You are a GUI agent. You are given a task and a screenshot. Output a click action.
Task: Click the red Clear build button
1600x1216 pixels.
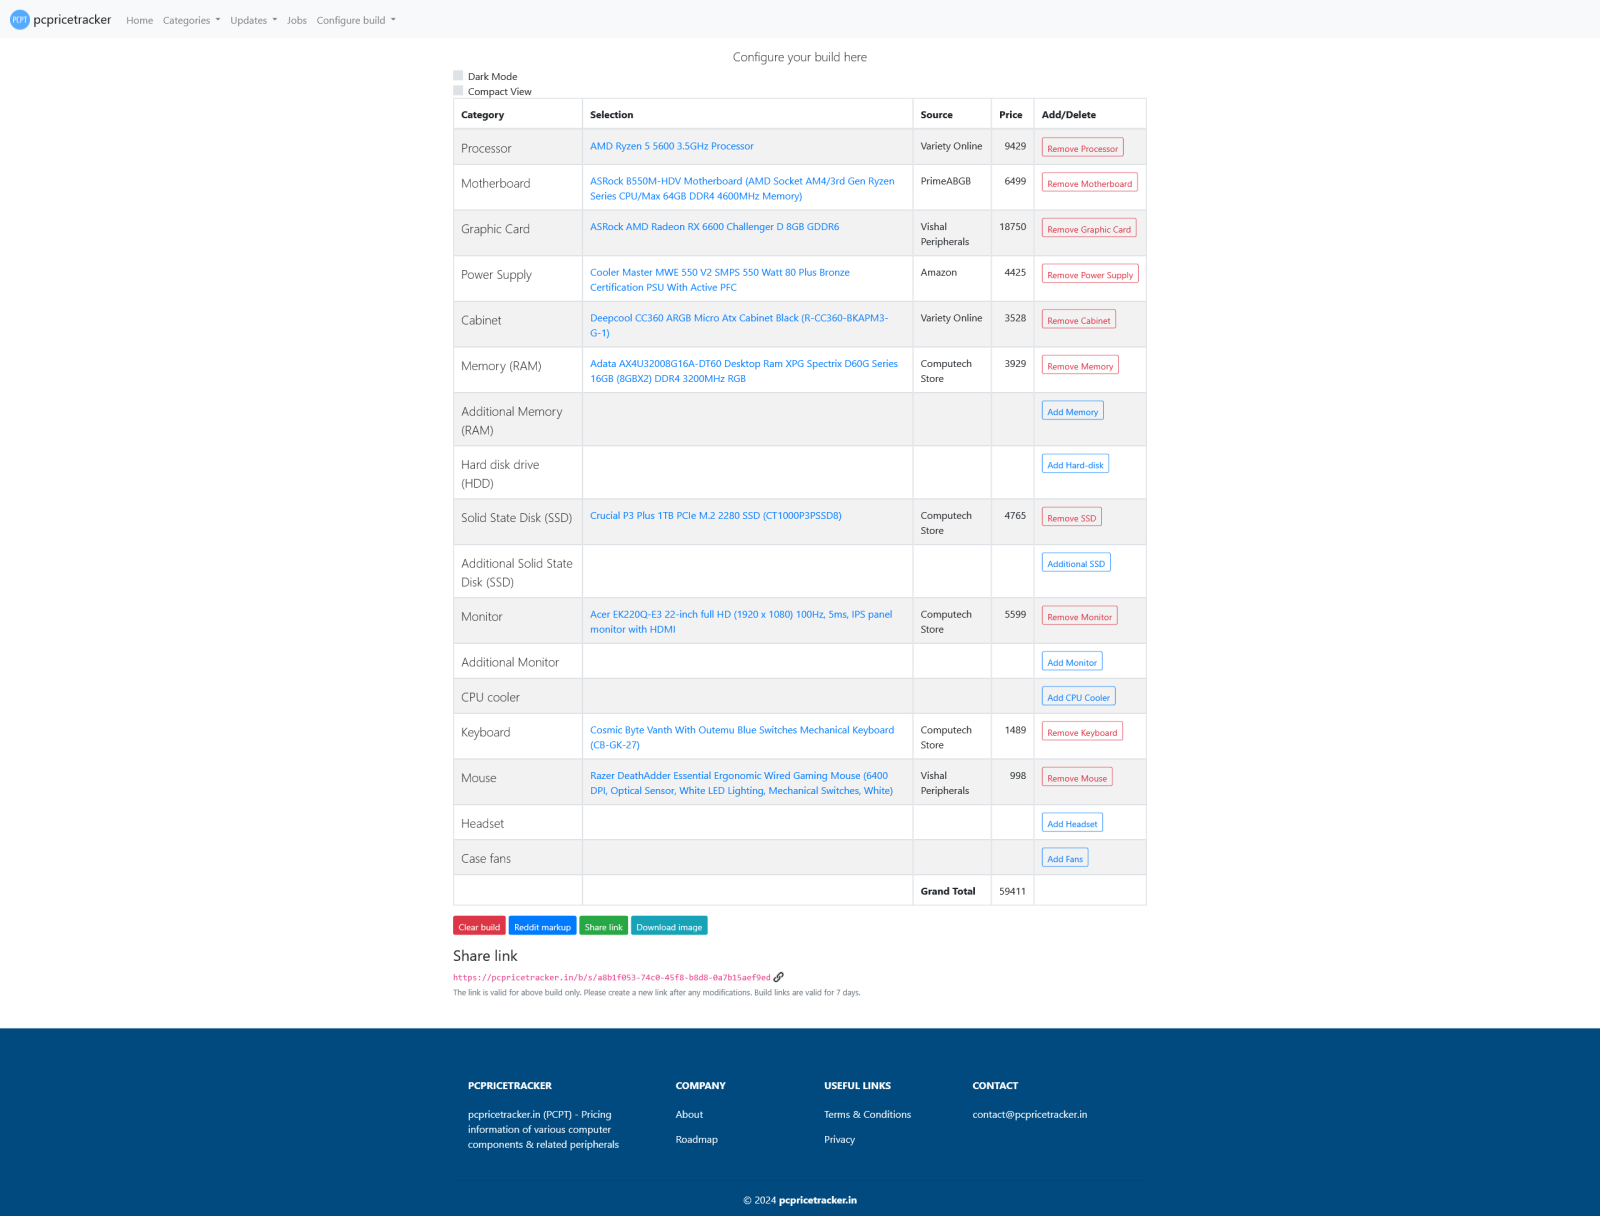tap(479, 926)
